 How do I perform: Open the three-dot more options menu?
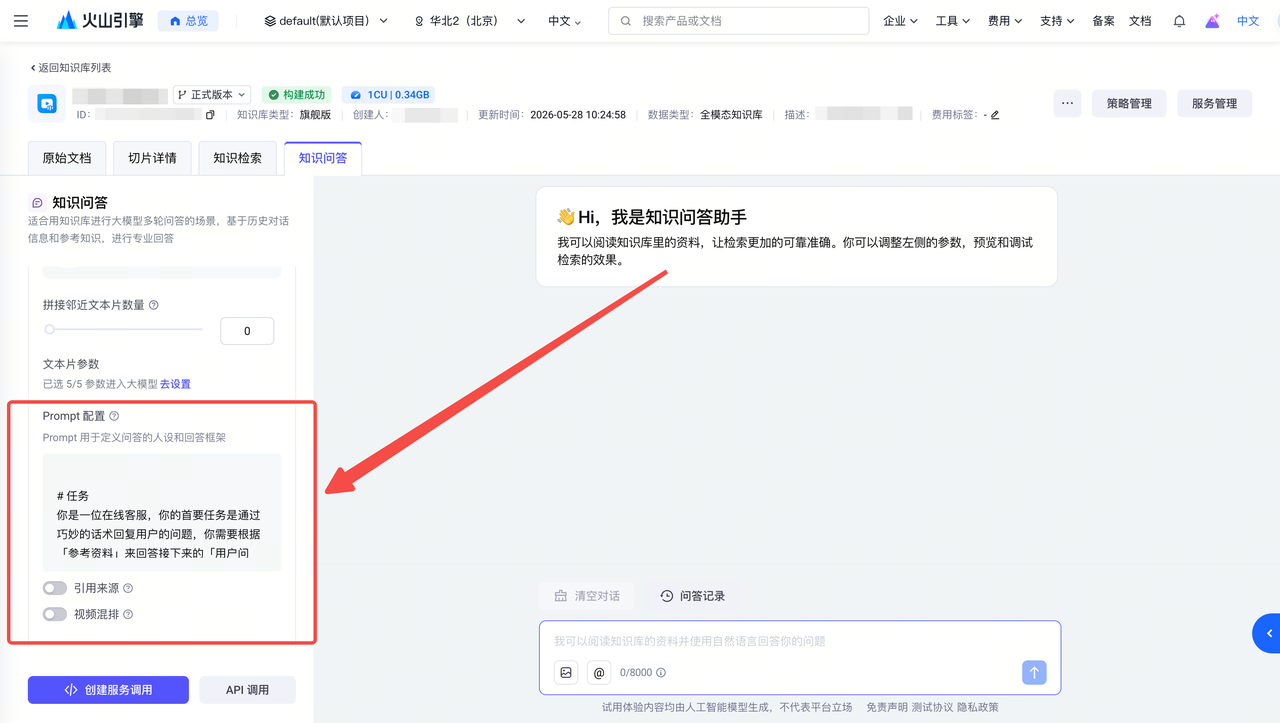coord(1067,103)
